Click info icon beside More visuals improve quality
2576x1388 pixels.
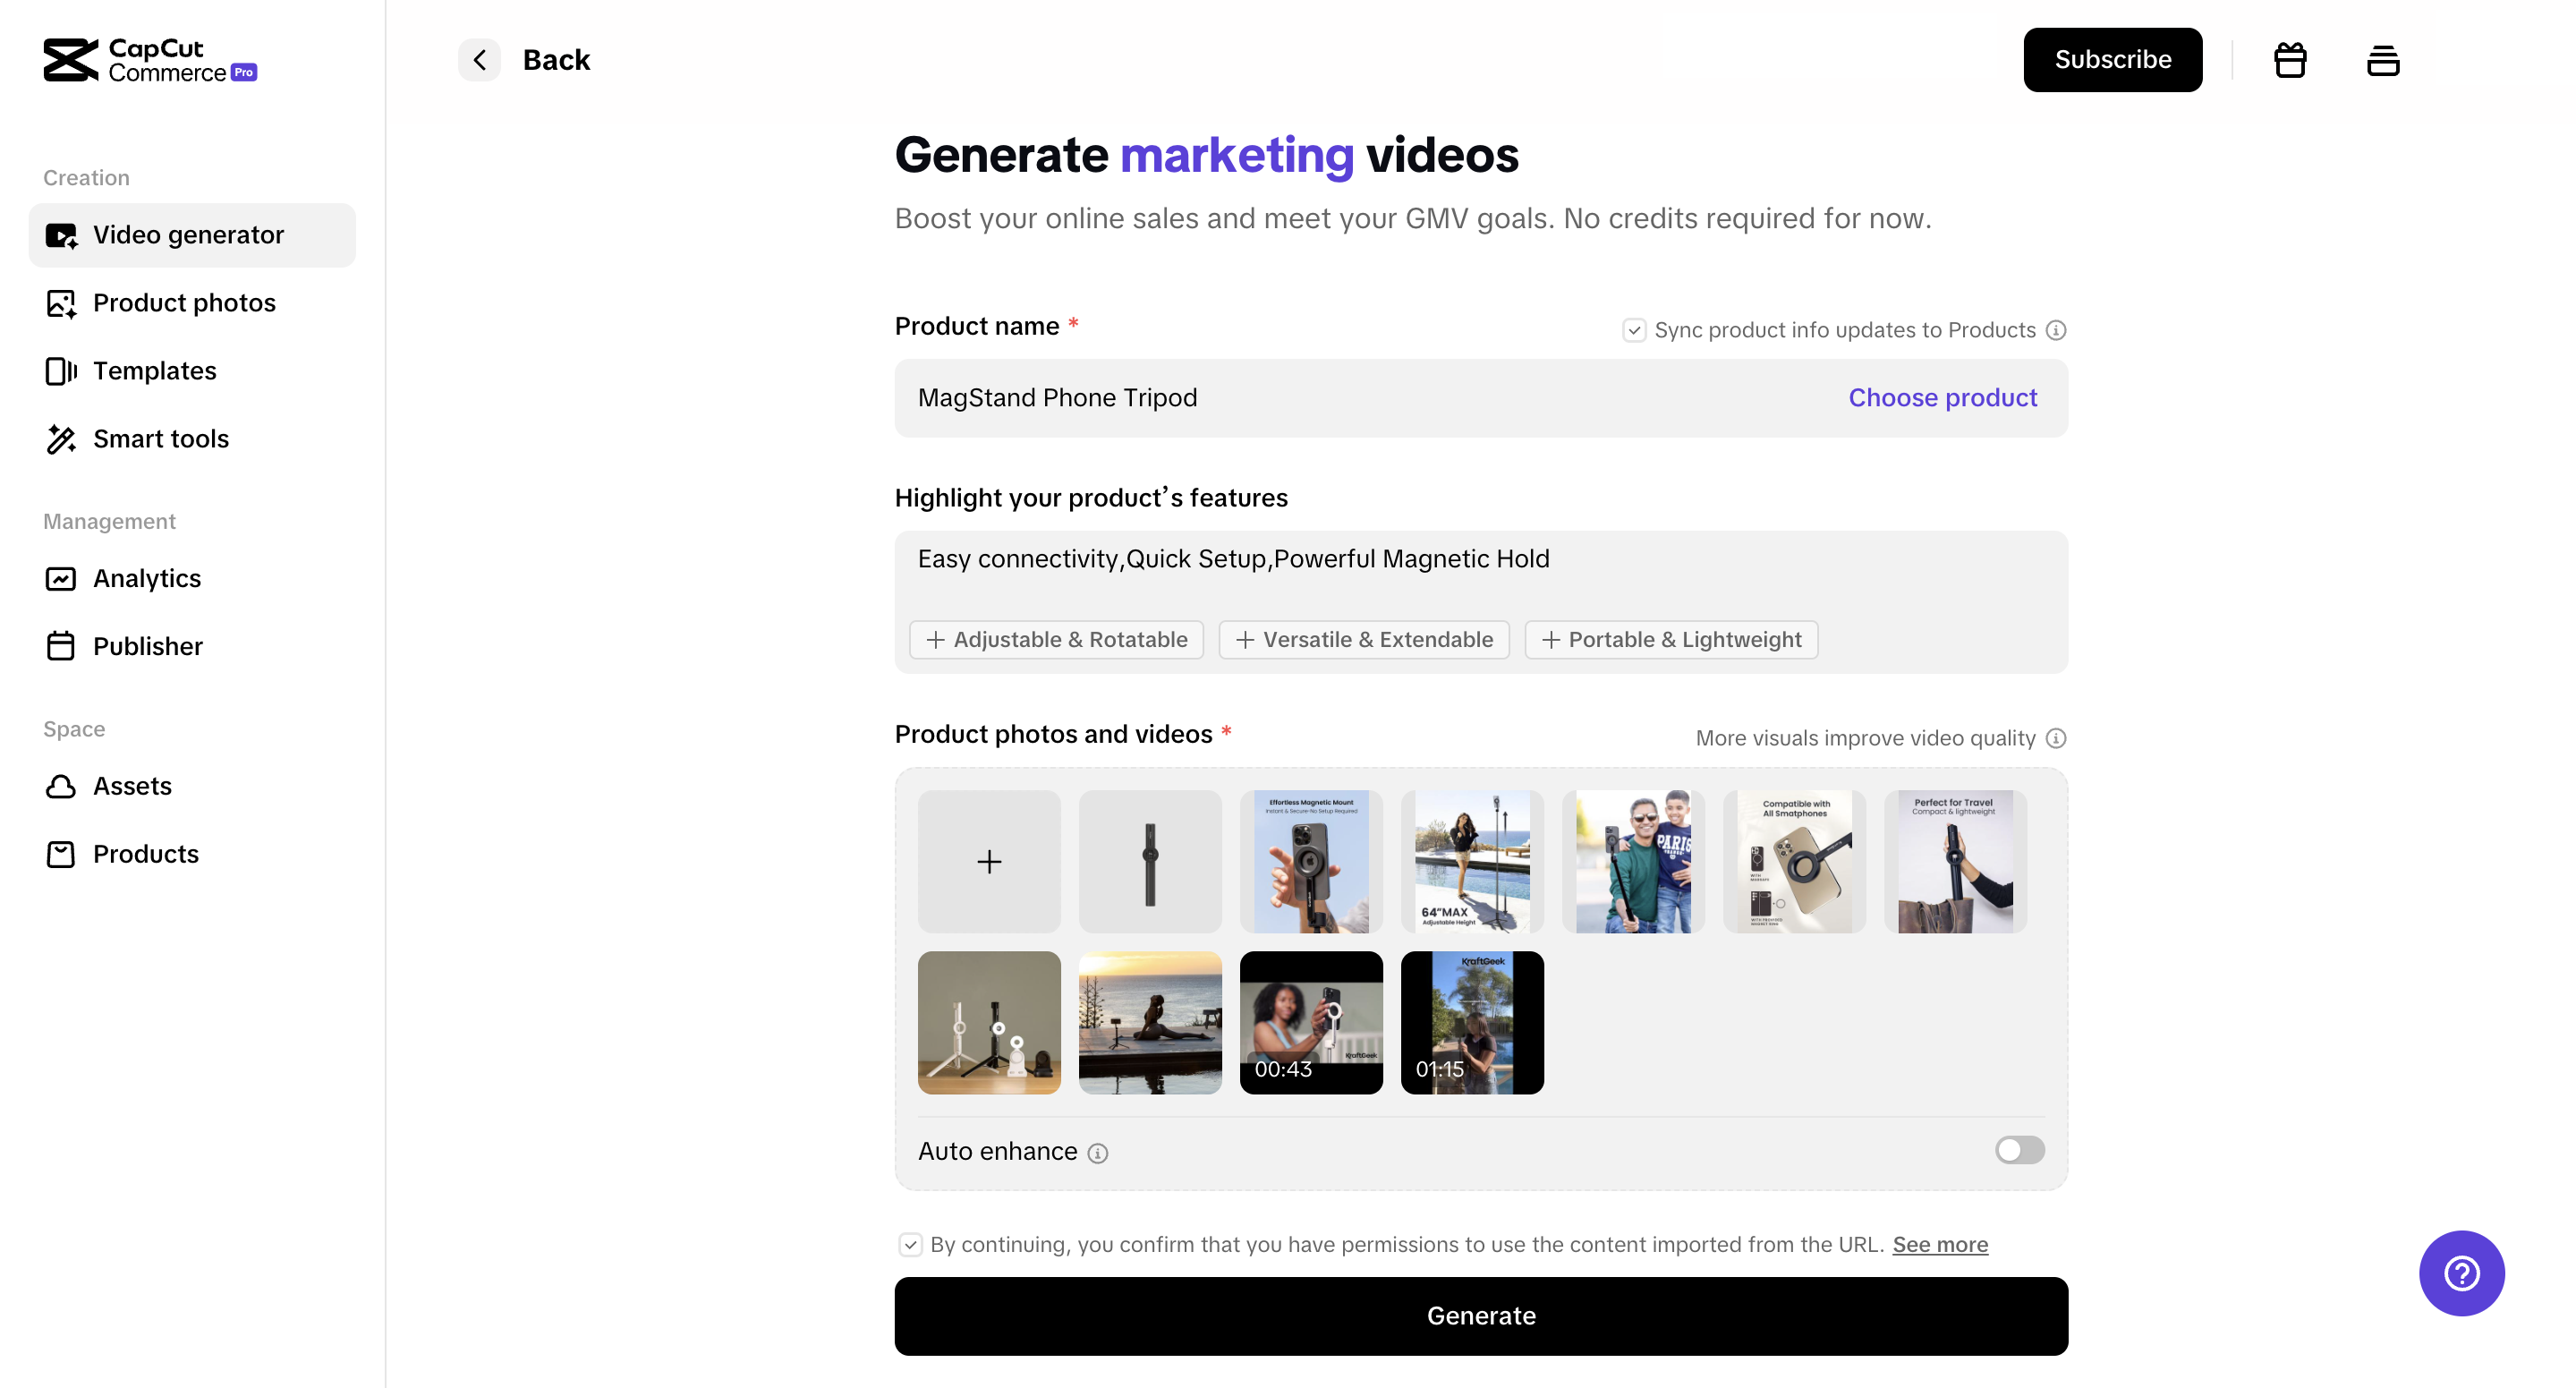click(x=2056, y=738)
